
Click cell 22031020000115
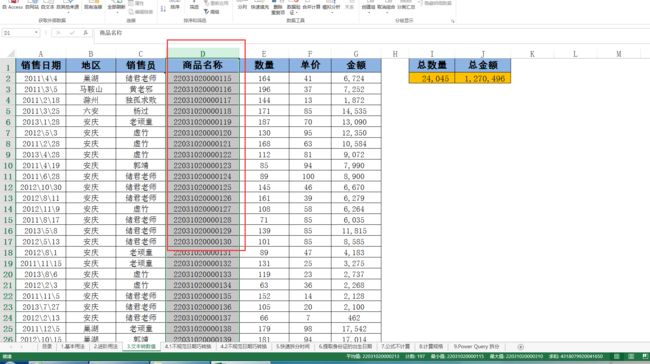point(203,78)
